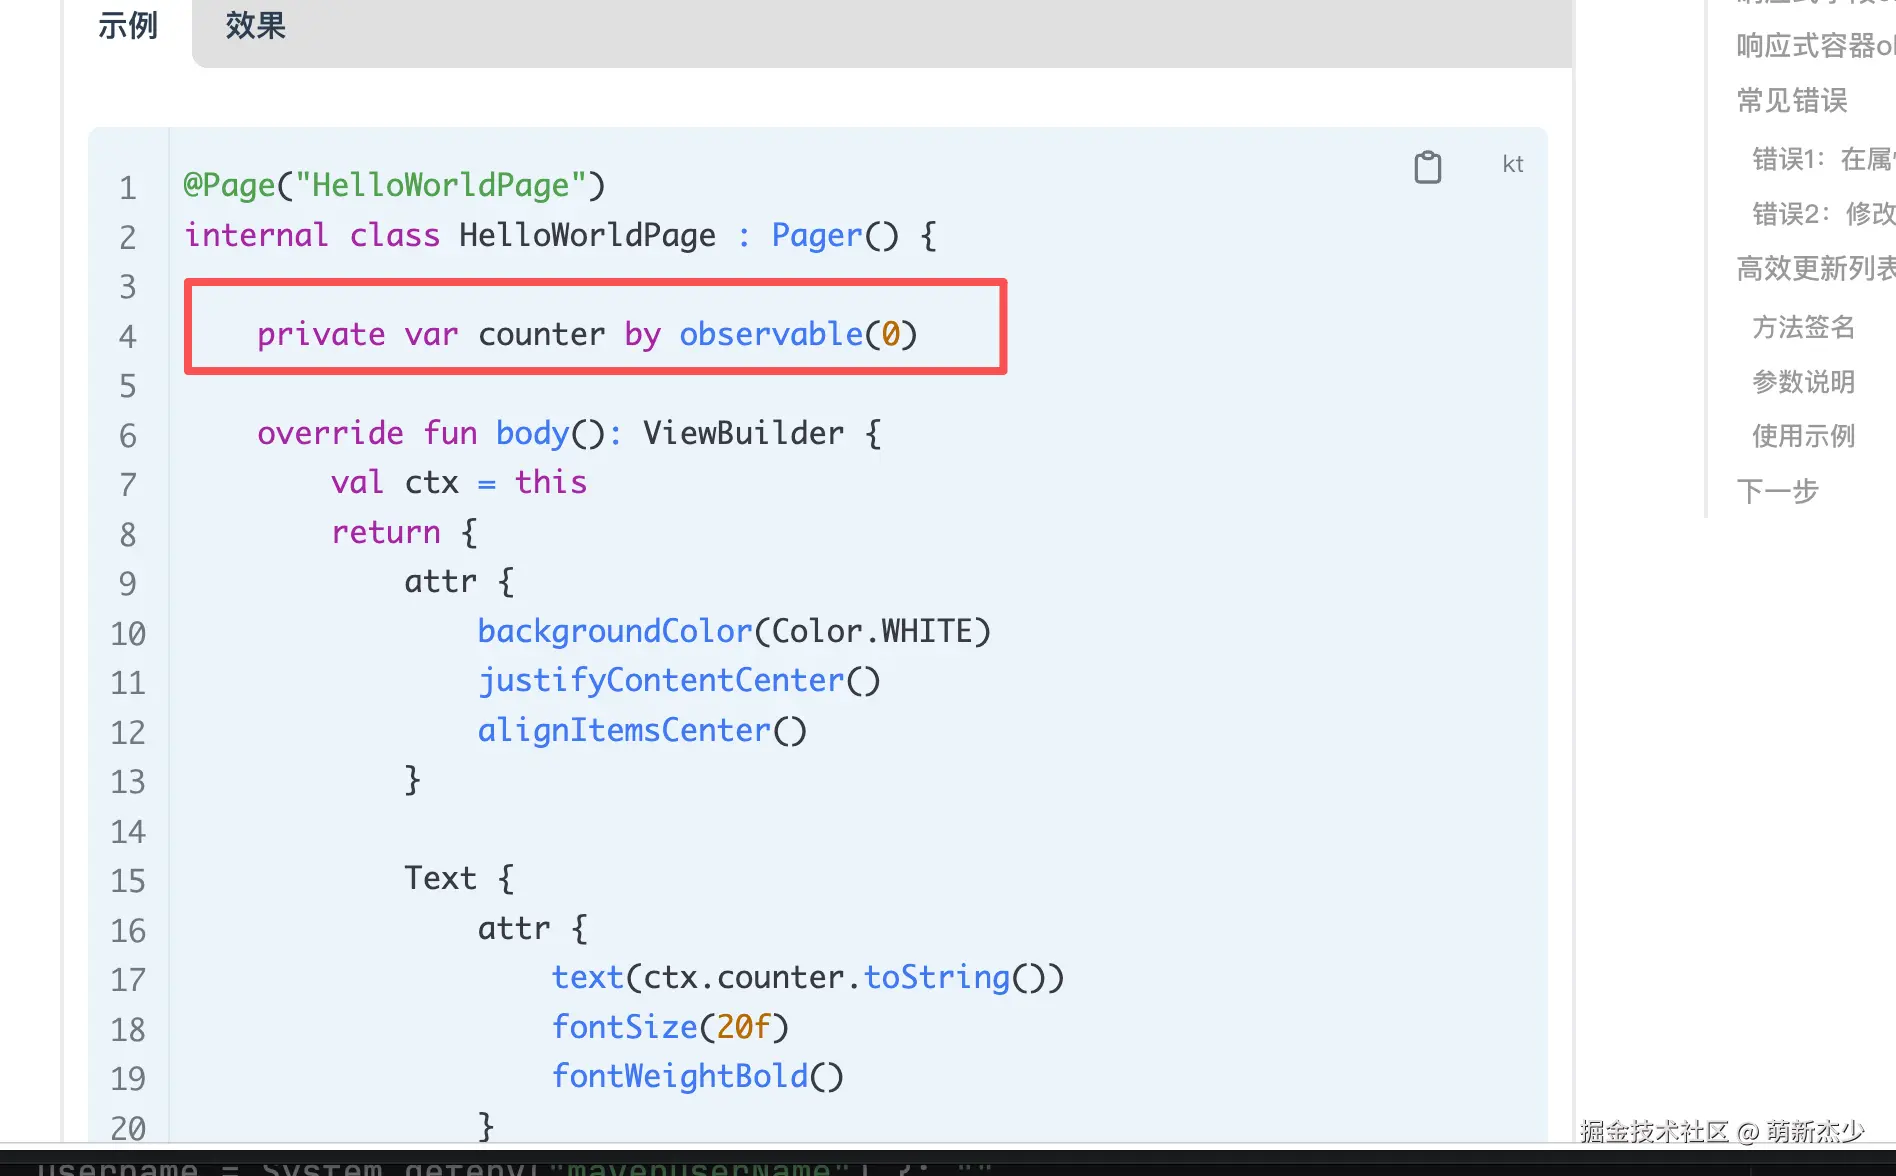The width and height of the screenshot is (1896, 1176).
Task: Click justifyContentCenter() code line
Action: pos(679,681)
